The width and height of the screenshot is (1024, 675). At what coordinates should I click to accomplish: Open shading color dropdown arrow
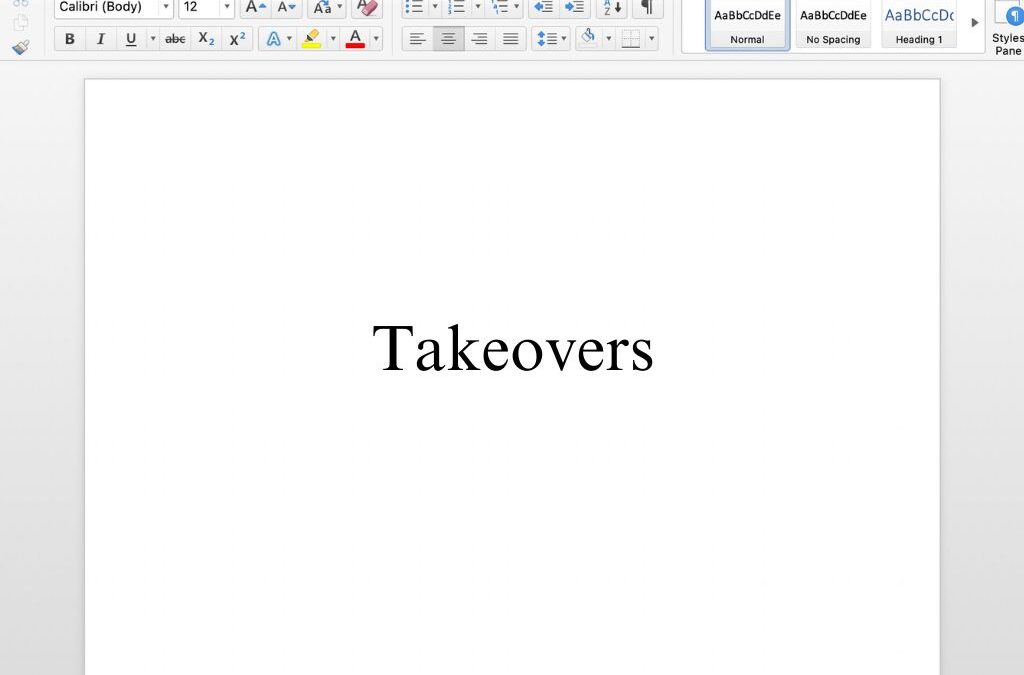(x=609, y=39)
